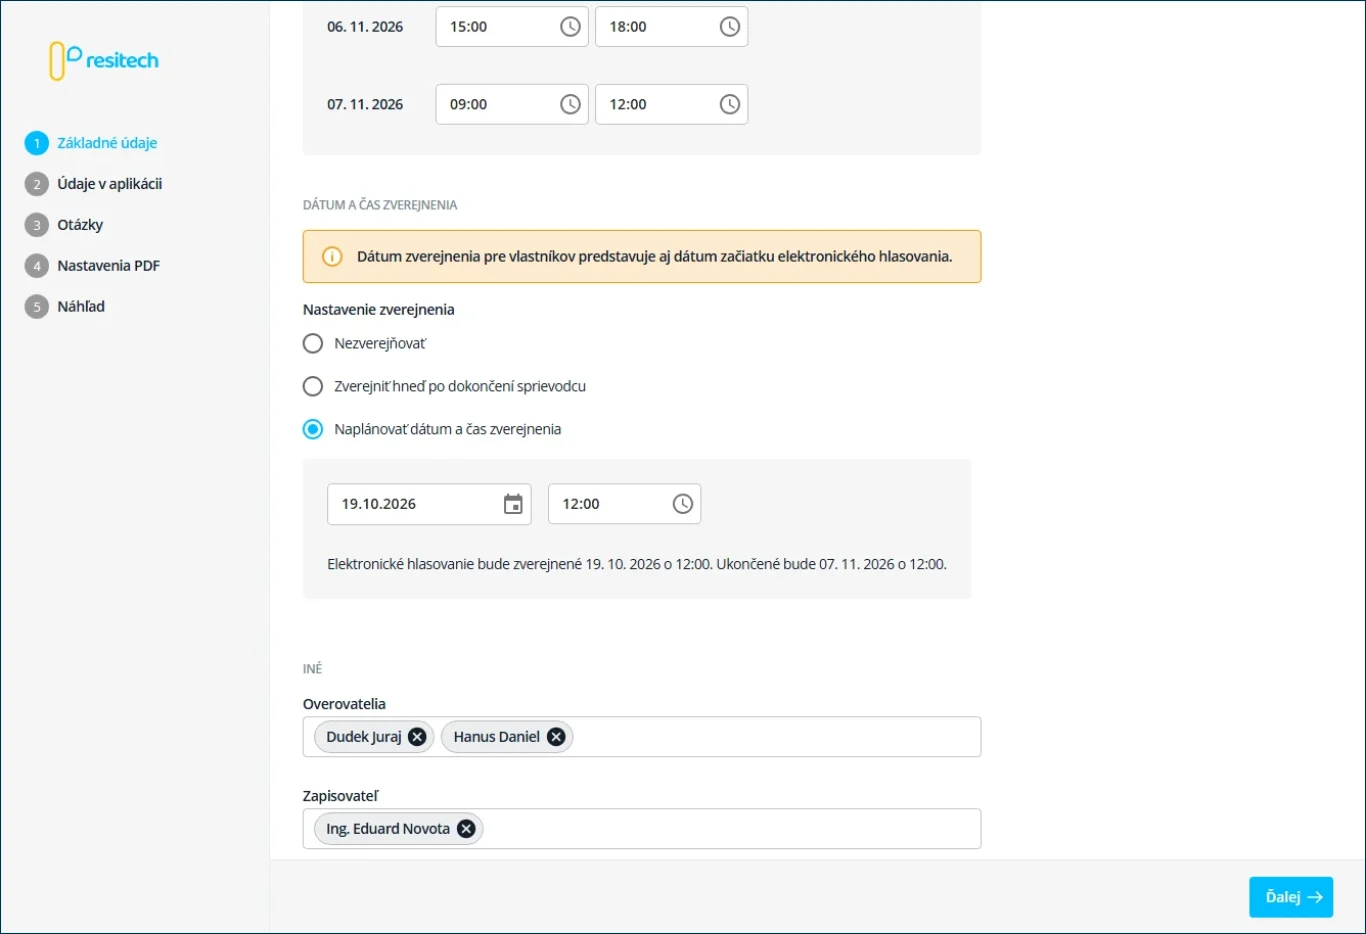Click the 07. 11. 2026 date label
The width and height of the screenshot is (1366, 934).
tap(365, 104)
